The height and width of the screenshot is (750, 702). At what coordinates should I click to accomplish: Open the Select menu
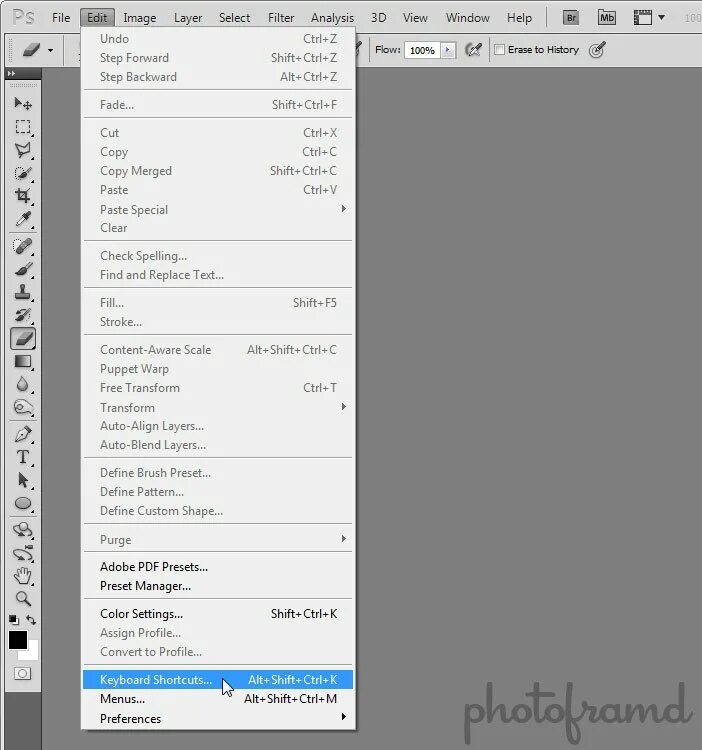point(234,18)
